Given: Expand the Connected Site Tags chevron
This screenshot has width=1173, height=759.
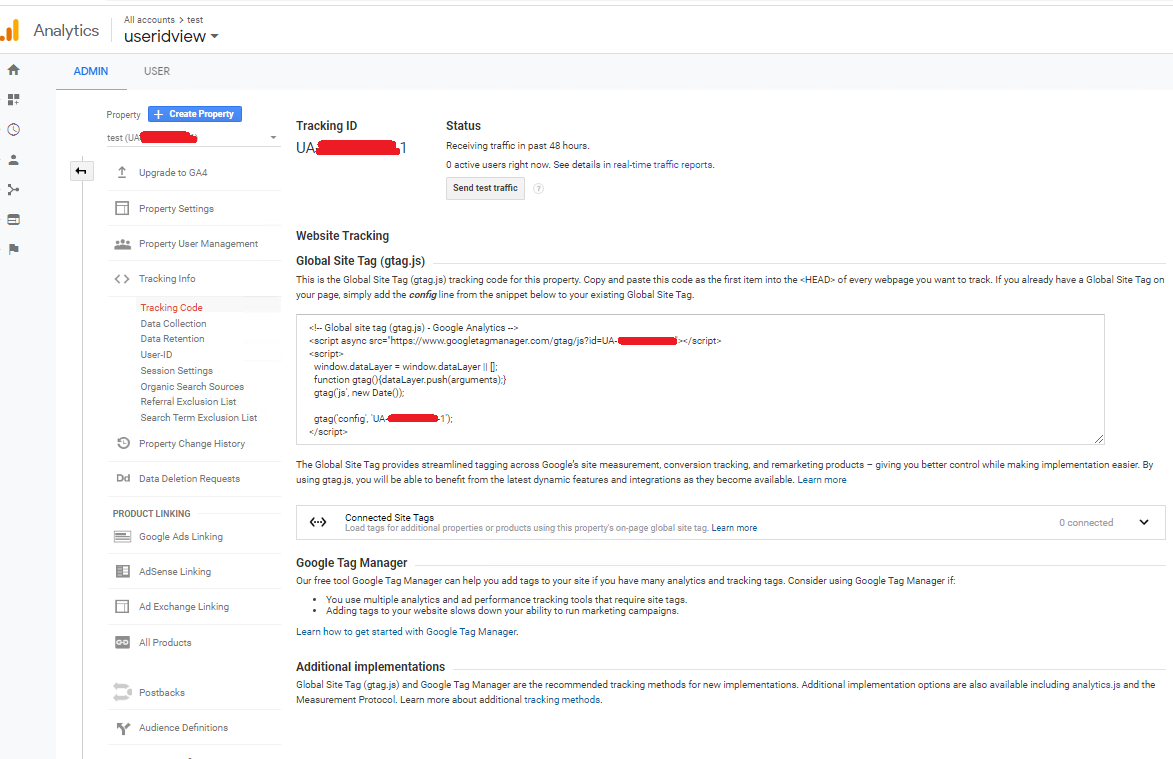Looking at the screenshot, I should 1144,523.
